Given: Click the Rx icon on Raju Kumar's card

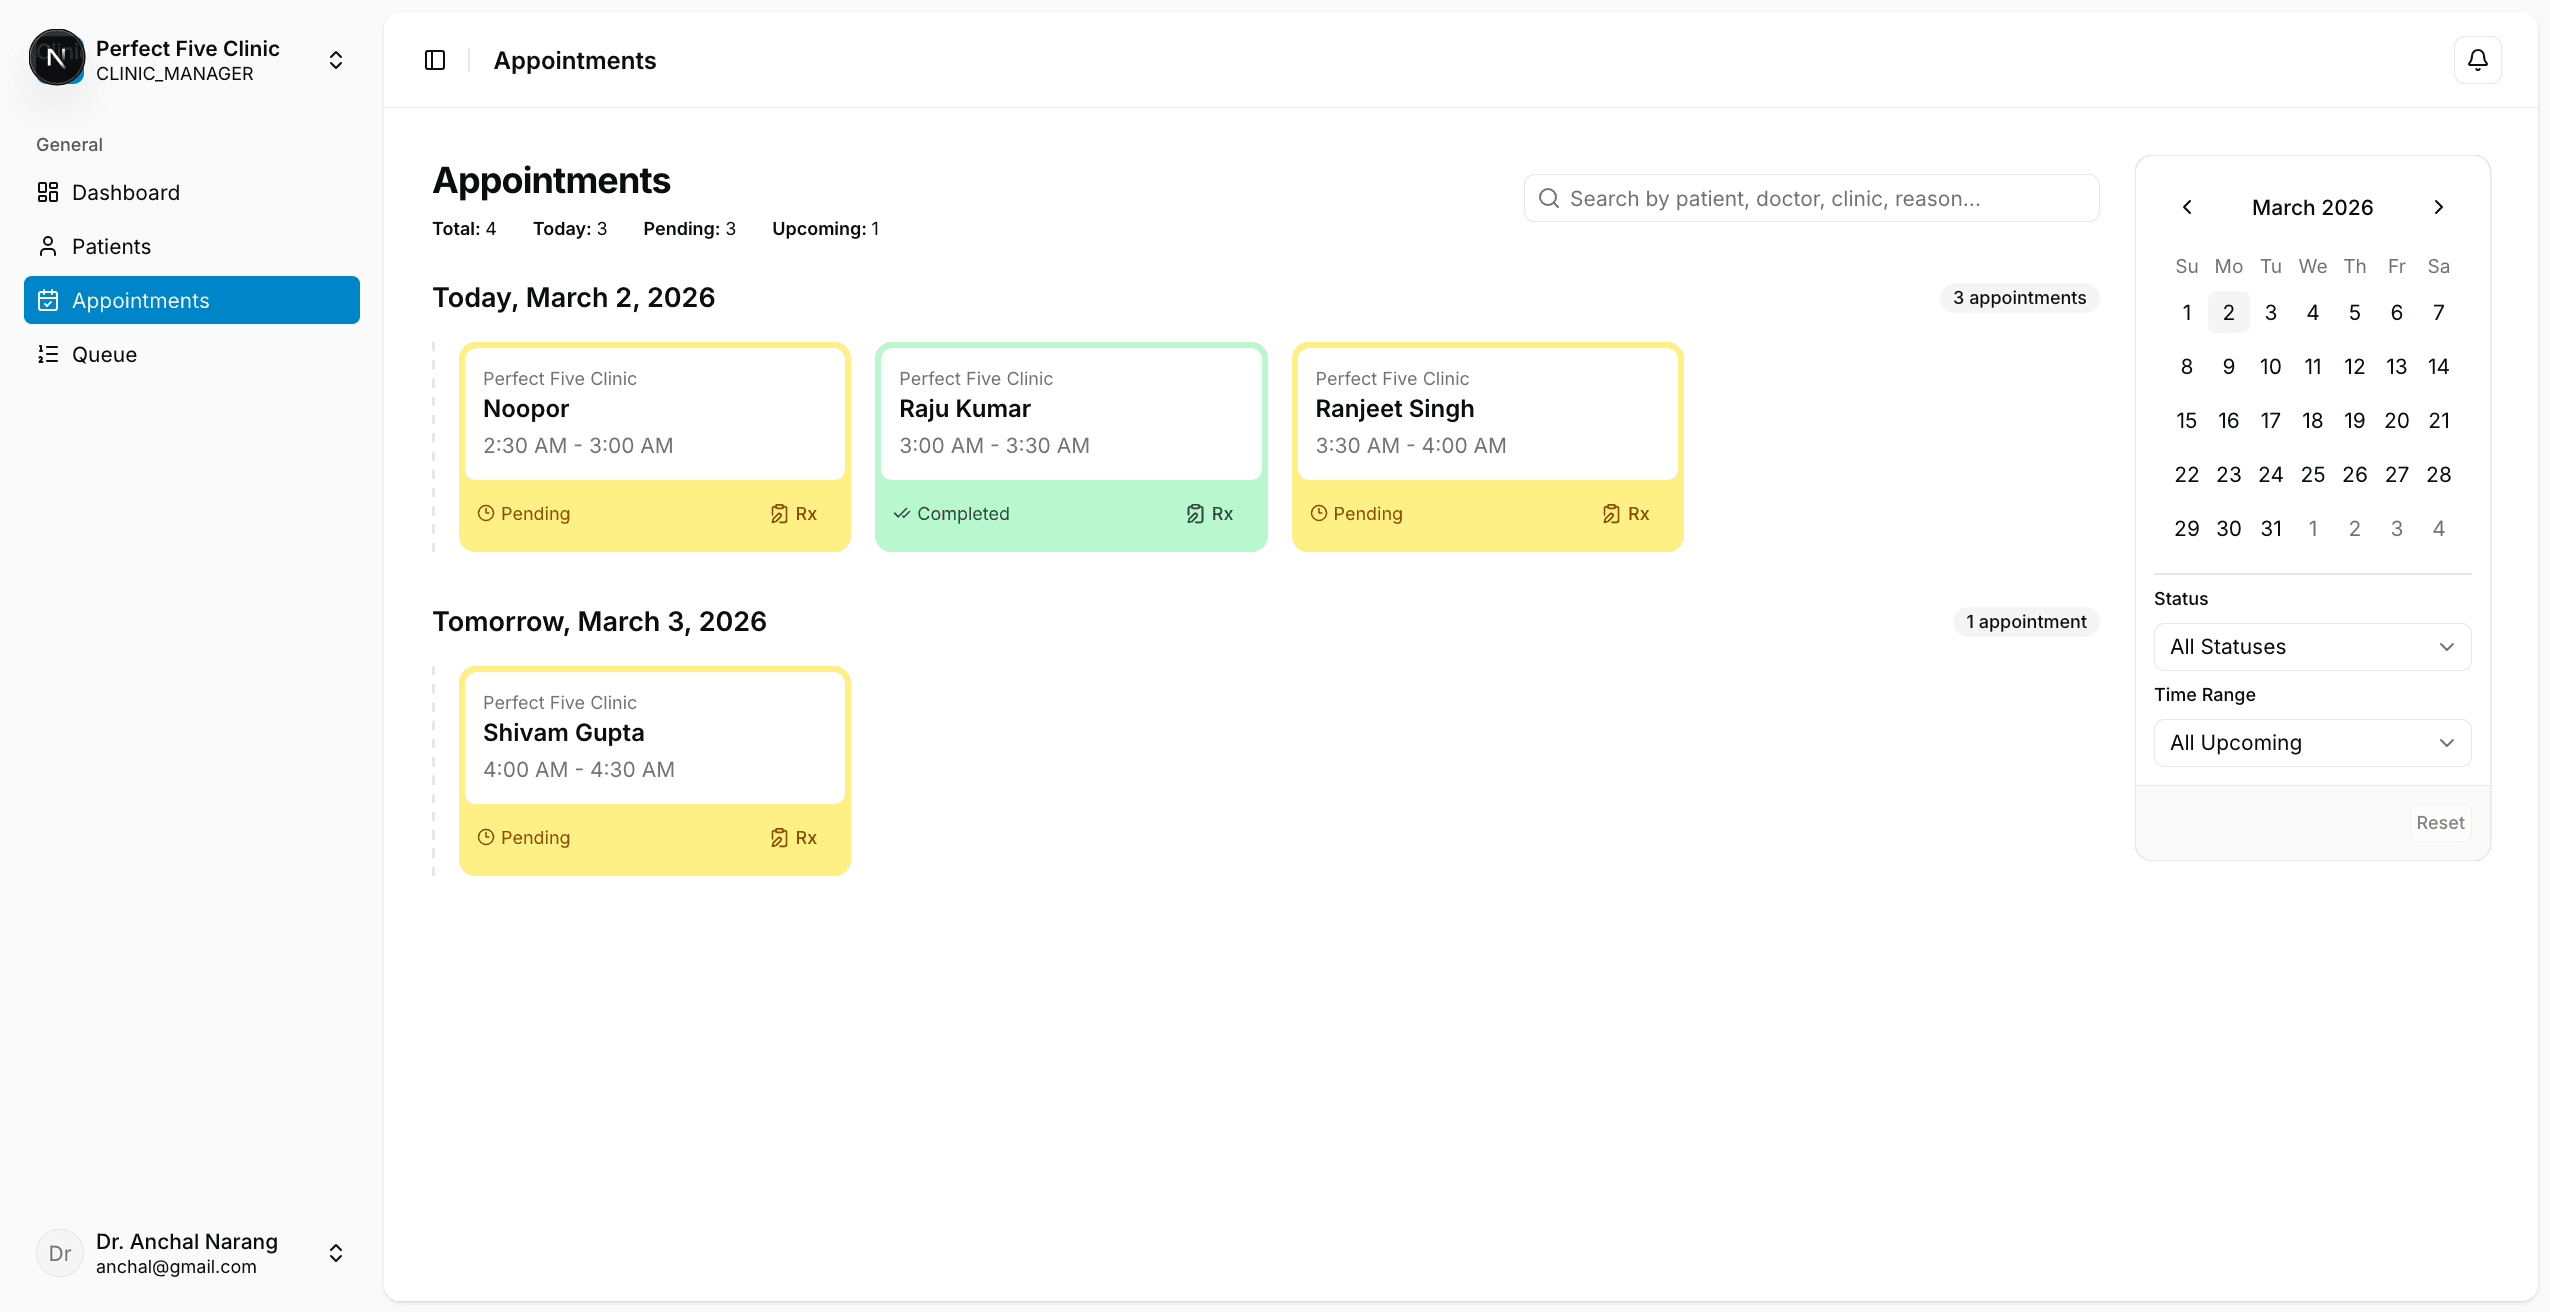Looking at the screenshot, I should [x=1196, y=513].
